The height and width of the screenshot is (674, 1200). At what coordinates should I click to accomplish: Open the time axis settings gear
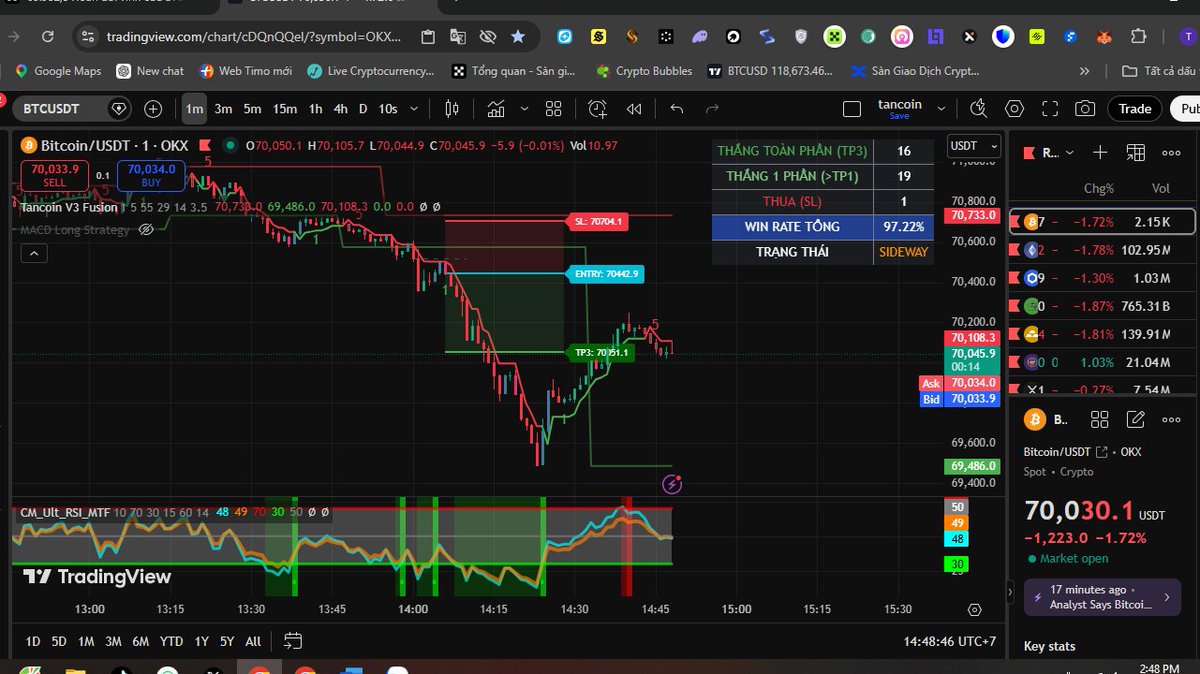point(974,609)
